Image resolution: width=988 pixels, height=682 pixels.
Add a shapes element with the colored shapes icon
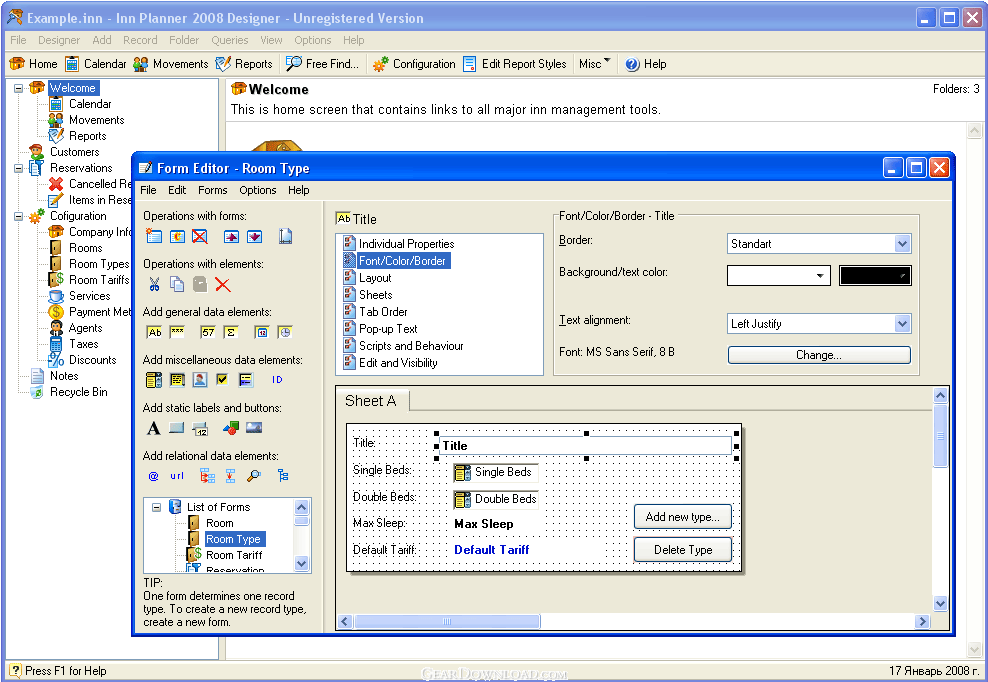tap(231, 428)
